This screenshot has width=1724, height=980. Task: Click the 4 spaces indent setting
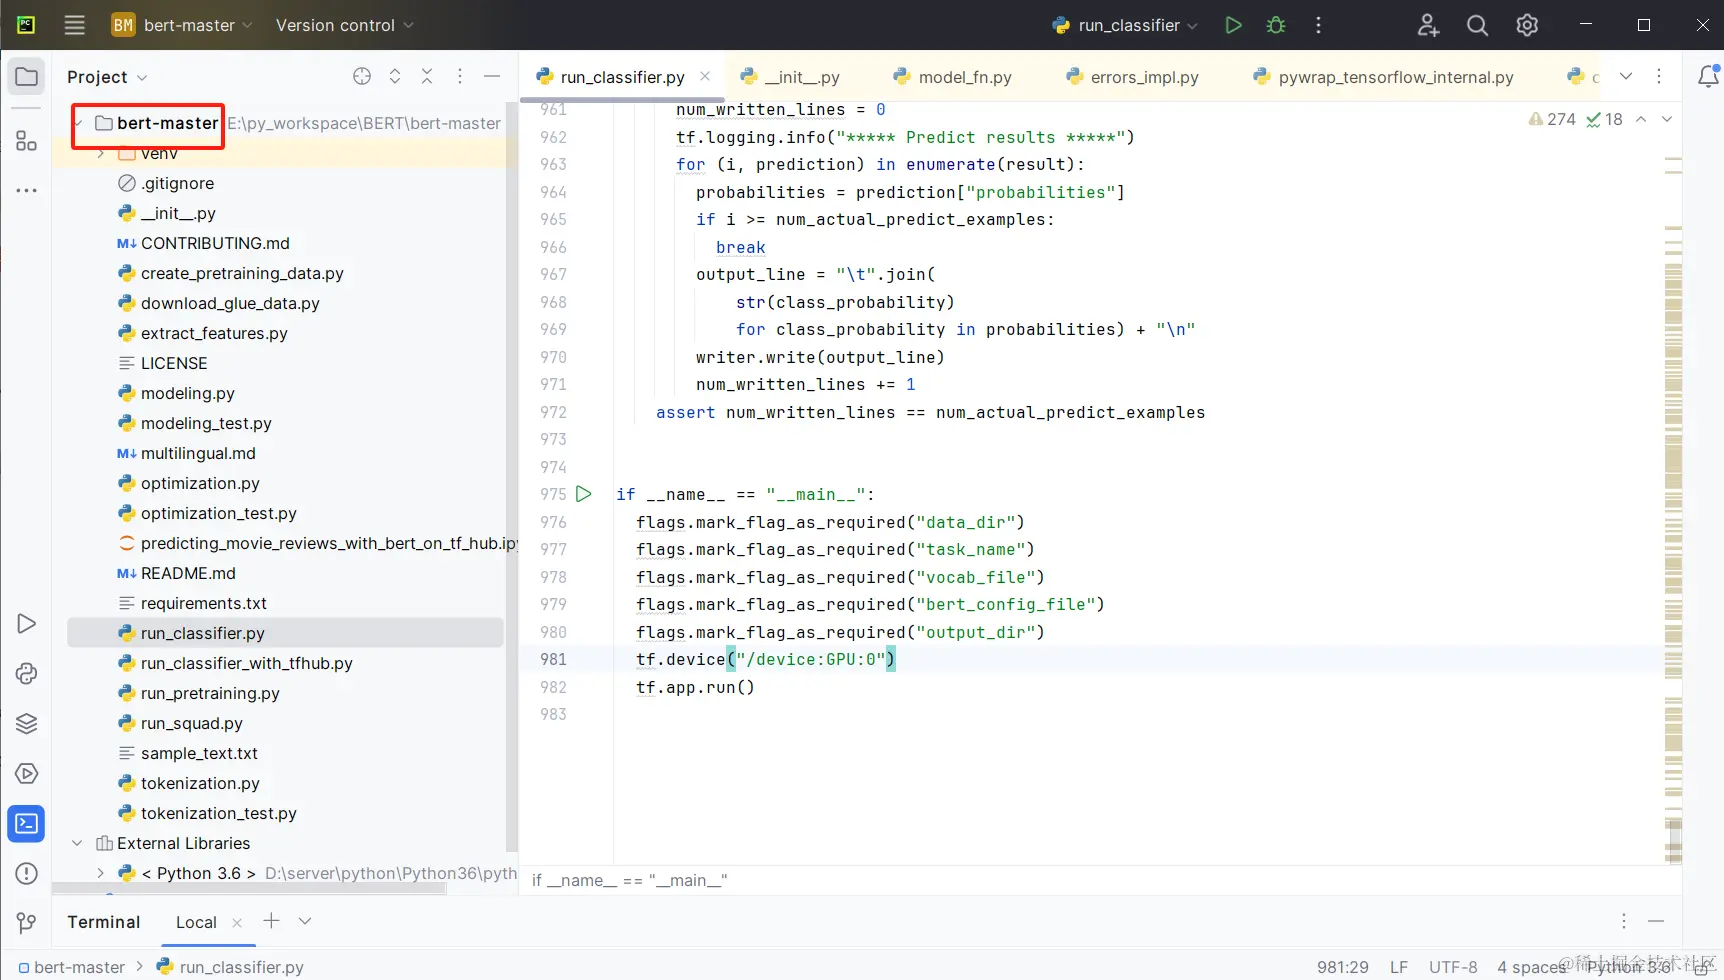(x=1531, y=967)
